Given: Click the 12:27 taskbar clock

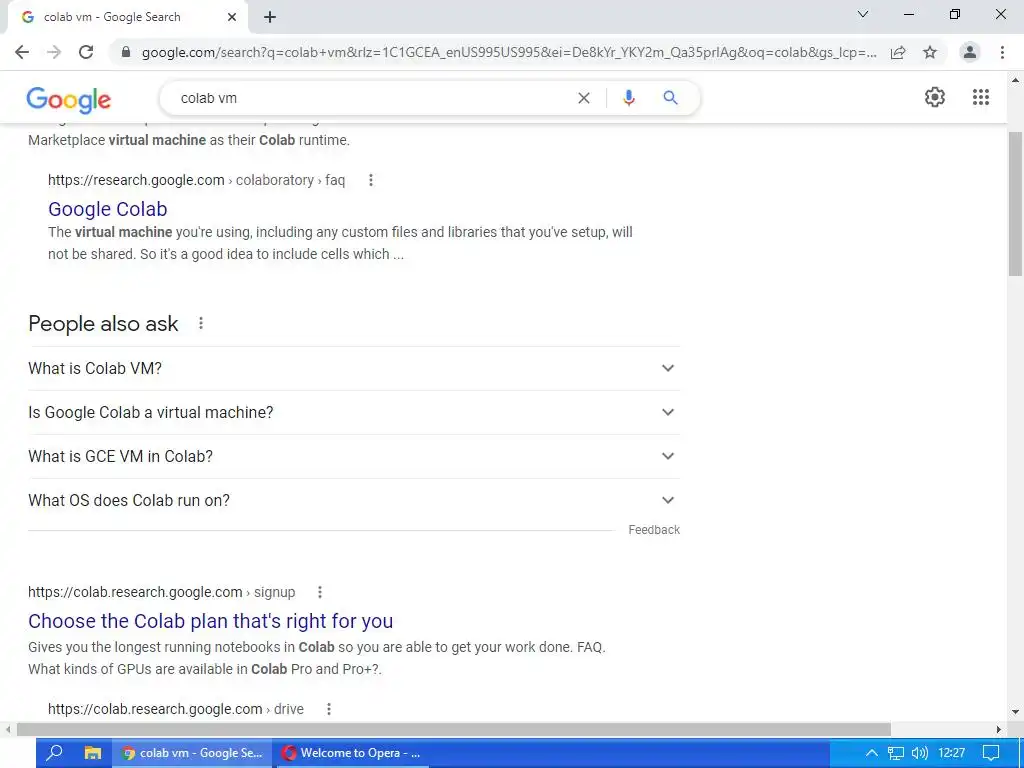Looking at the screenshot, I should [952, 753].
